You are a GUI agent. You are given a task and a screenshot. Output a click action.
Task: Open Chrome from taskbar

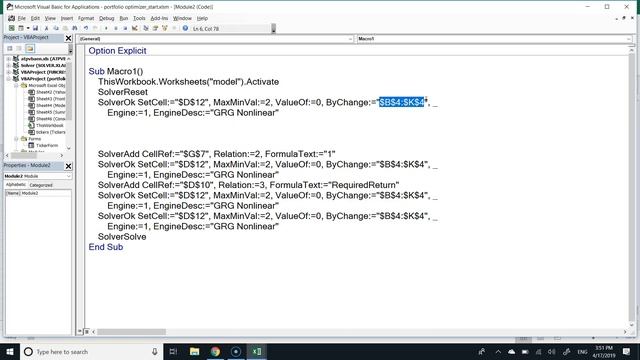pos(215,351)
